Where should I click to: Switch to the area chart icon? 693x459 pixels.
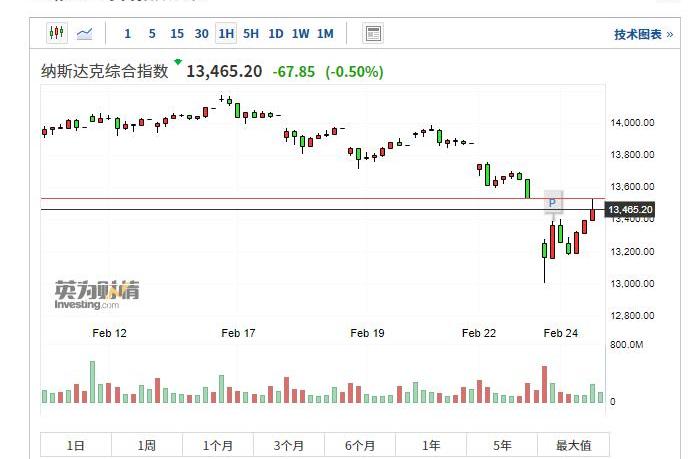click(x=84, y=34)
